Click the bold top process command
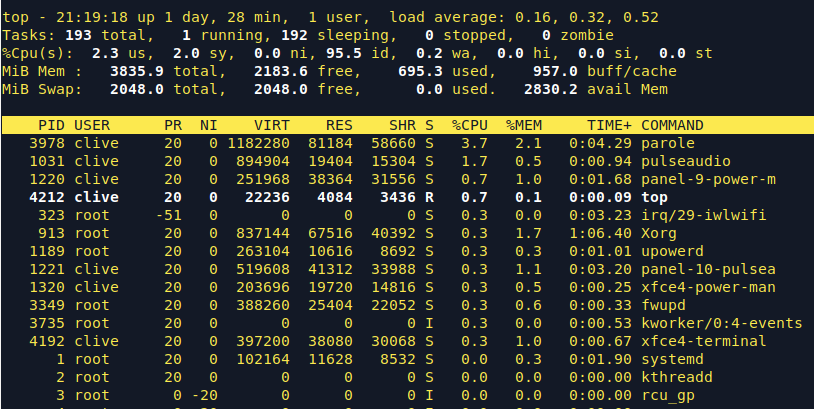 point(654,198)
